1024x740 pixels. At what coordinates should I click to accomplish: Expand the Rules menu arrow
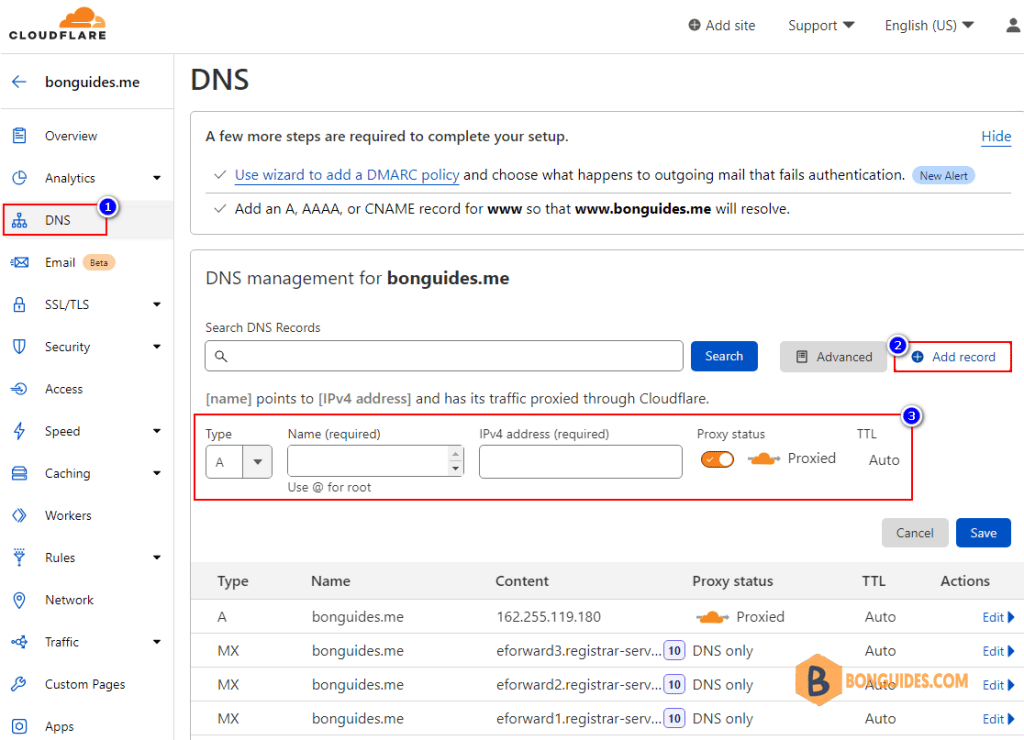pyautogui.click(x=157, y=558)
